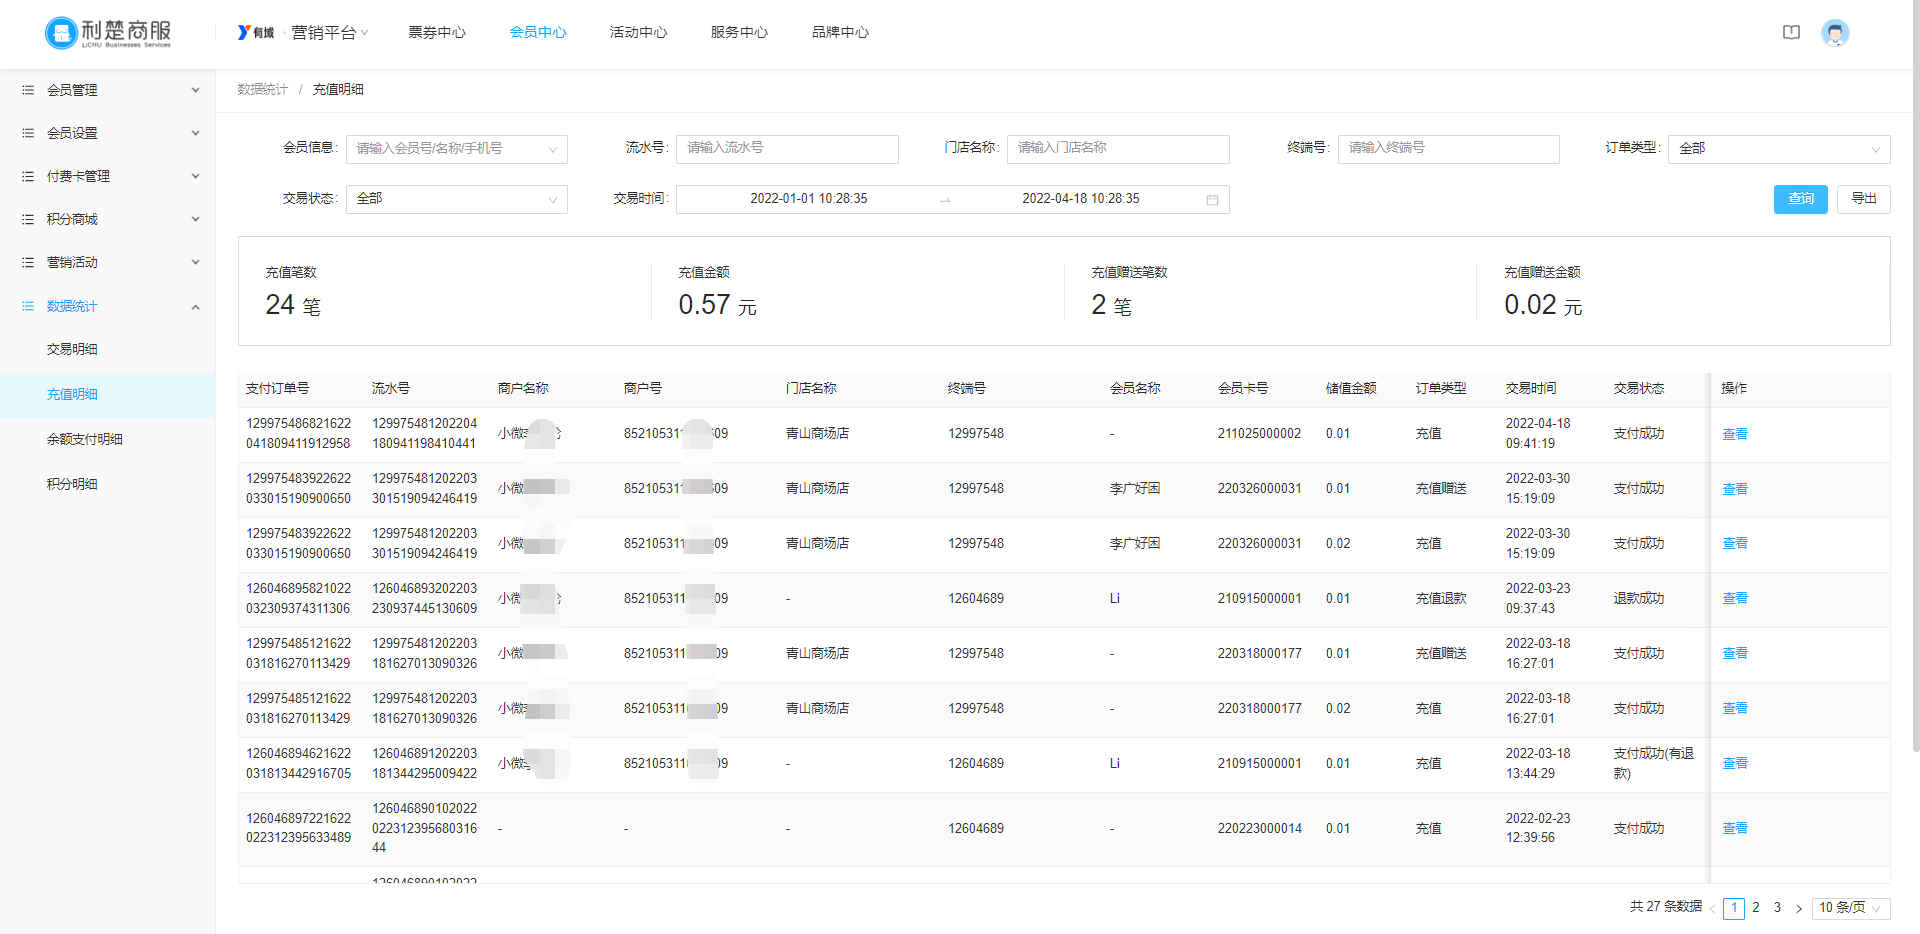Open the 营销平台 dropdown in header
This screenshot has height=934, width=1920.
pos(329,32)
